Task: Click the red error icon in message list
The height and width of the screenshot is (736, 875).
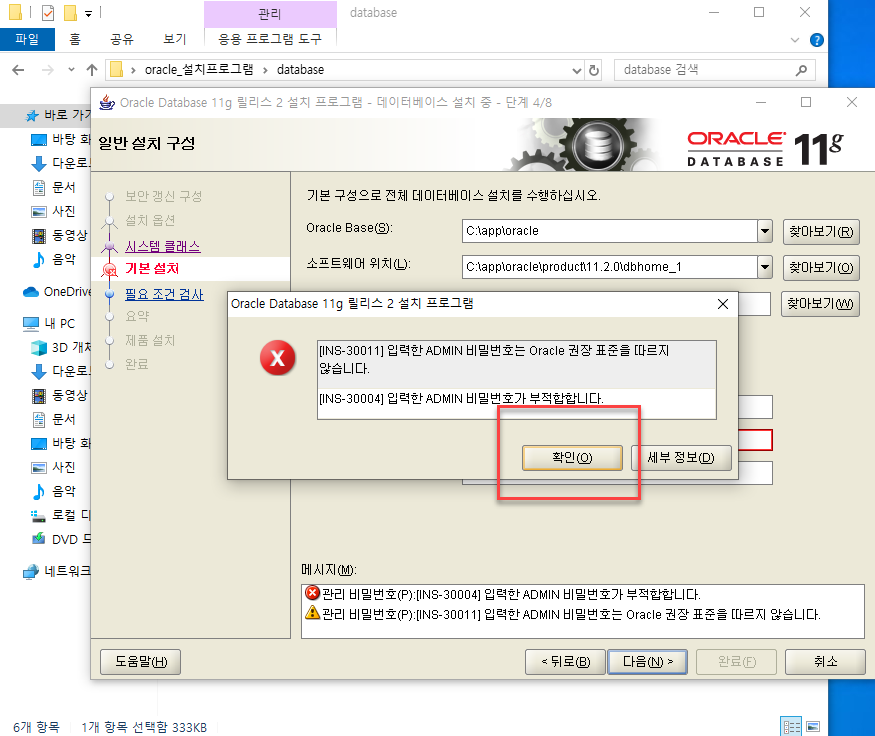Action: click(x=312, y=593)
